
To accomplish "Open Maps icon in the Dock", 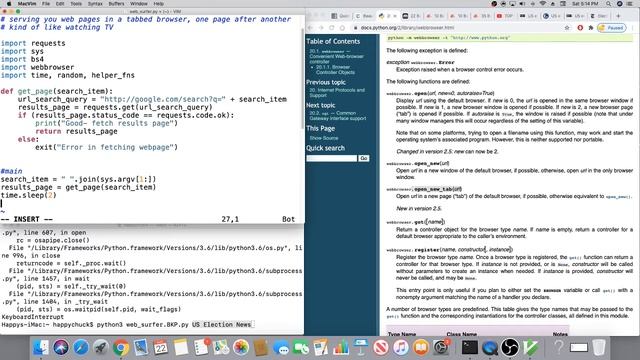I will tap(221, 348).
